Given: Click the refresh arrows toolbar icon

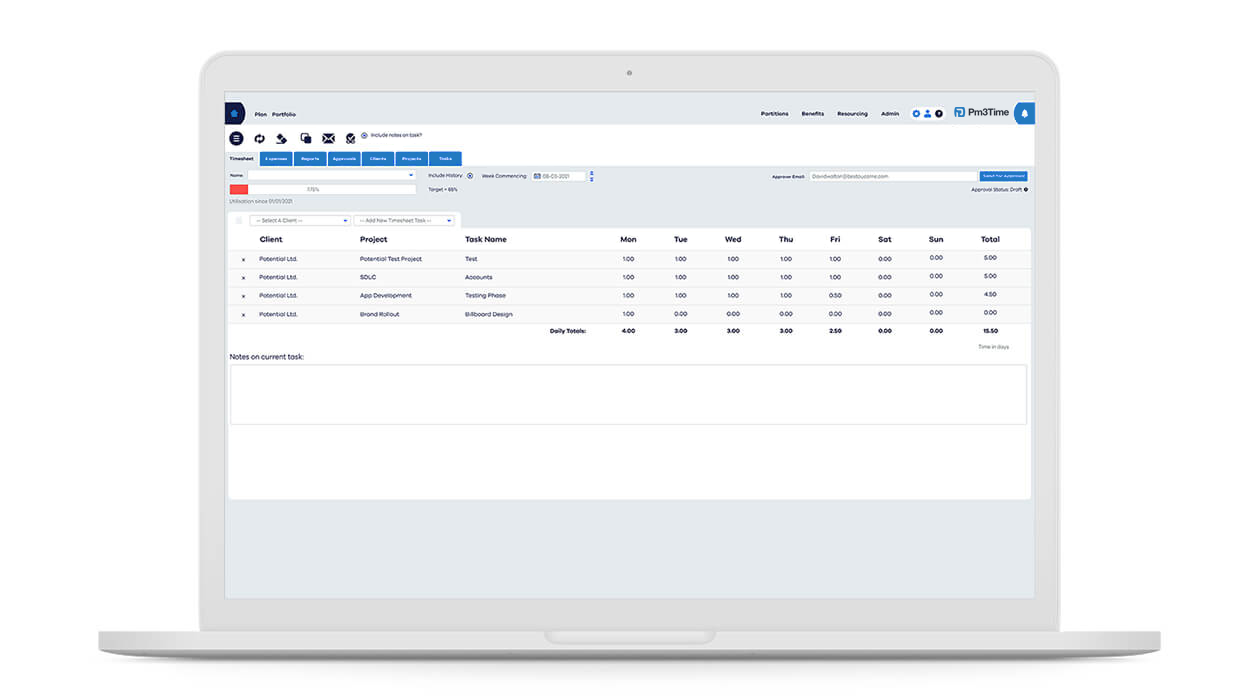Looking at the screenshot, I should (x=260, y=138).
